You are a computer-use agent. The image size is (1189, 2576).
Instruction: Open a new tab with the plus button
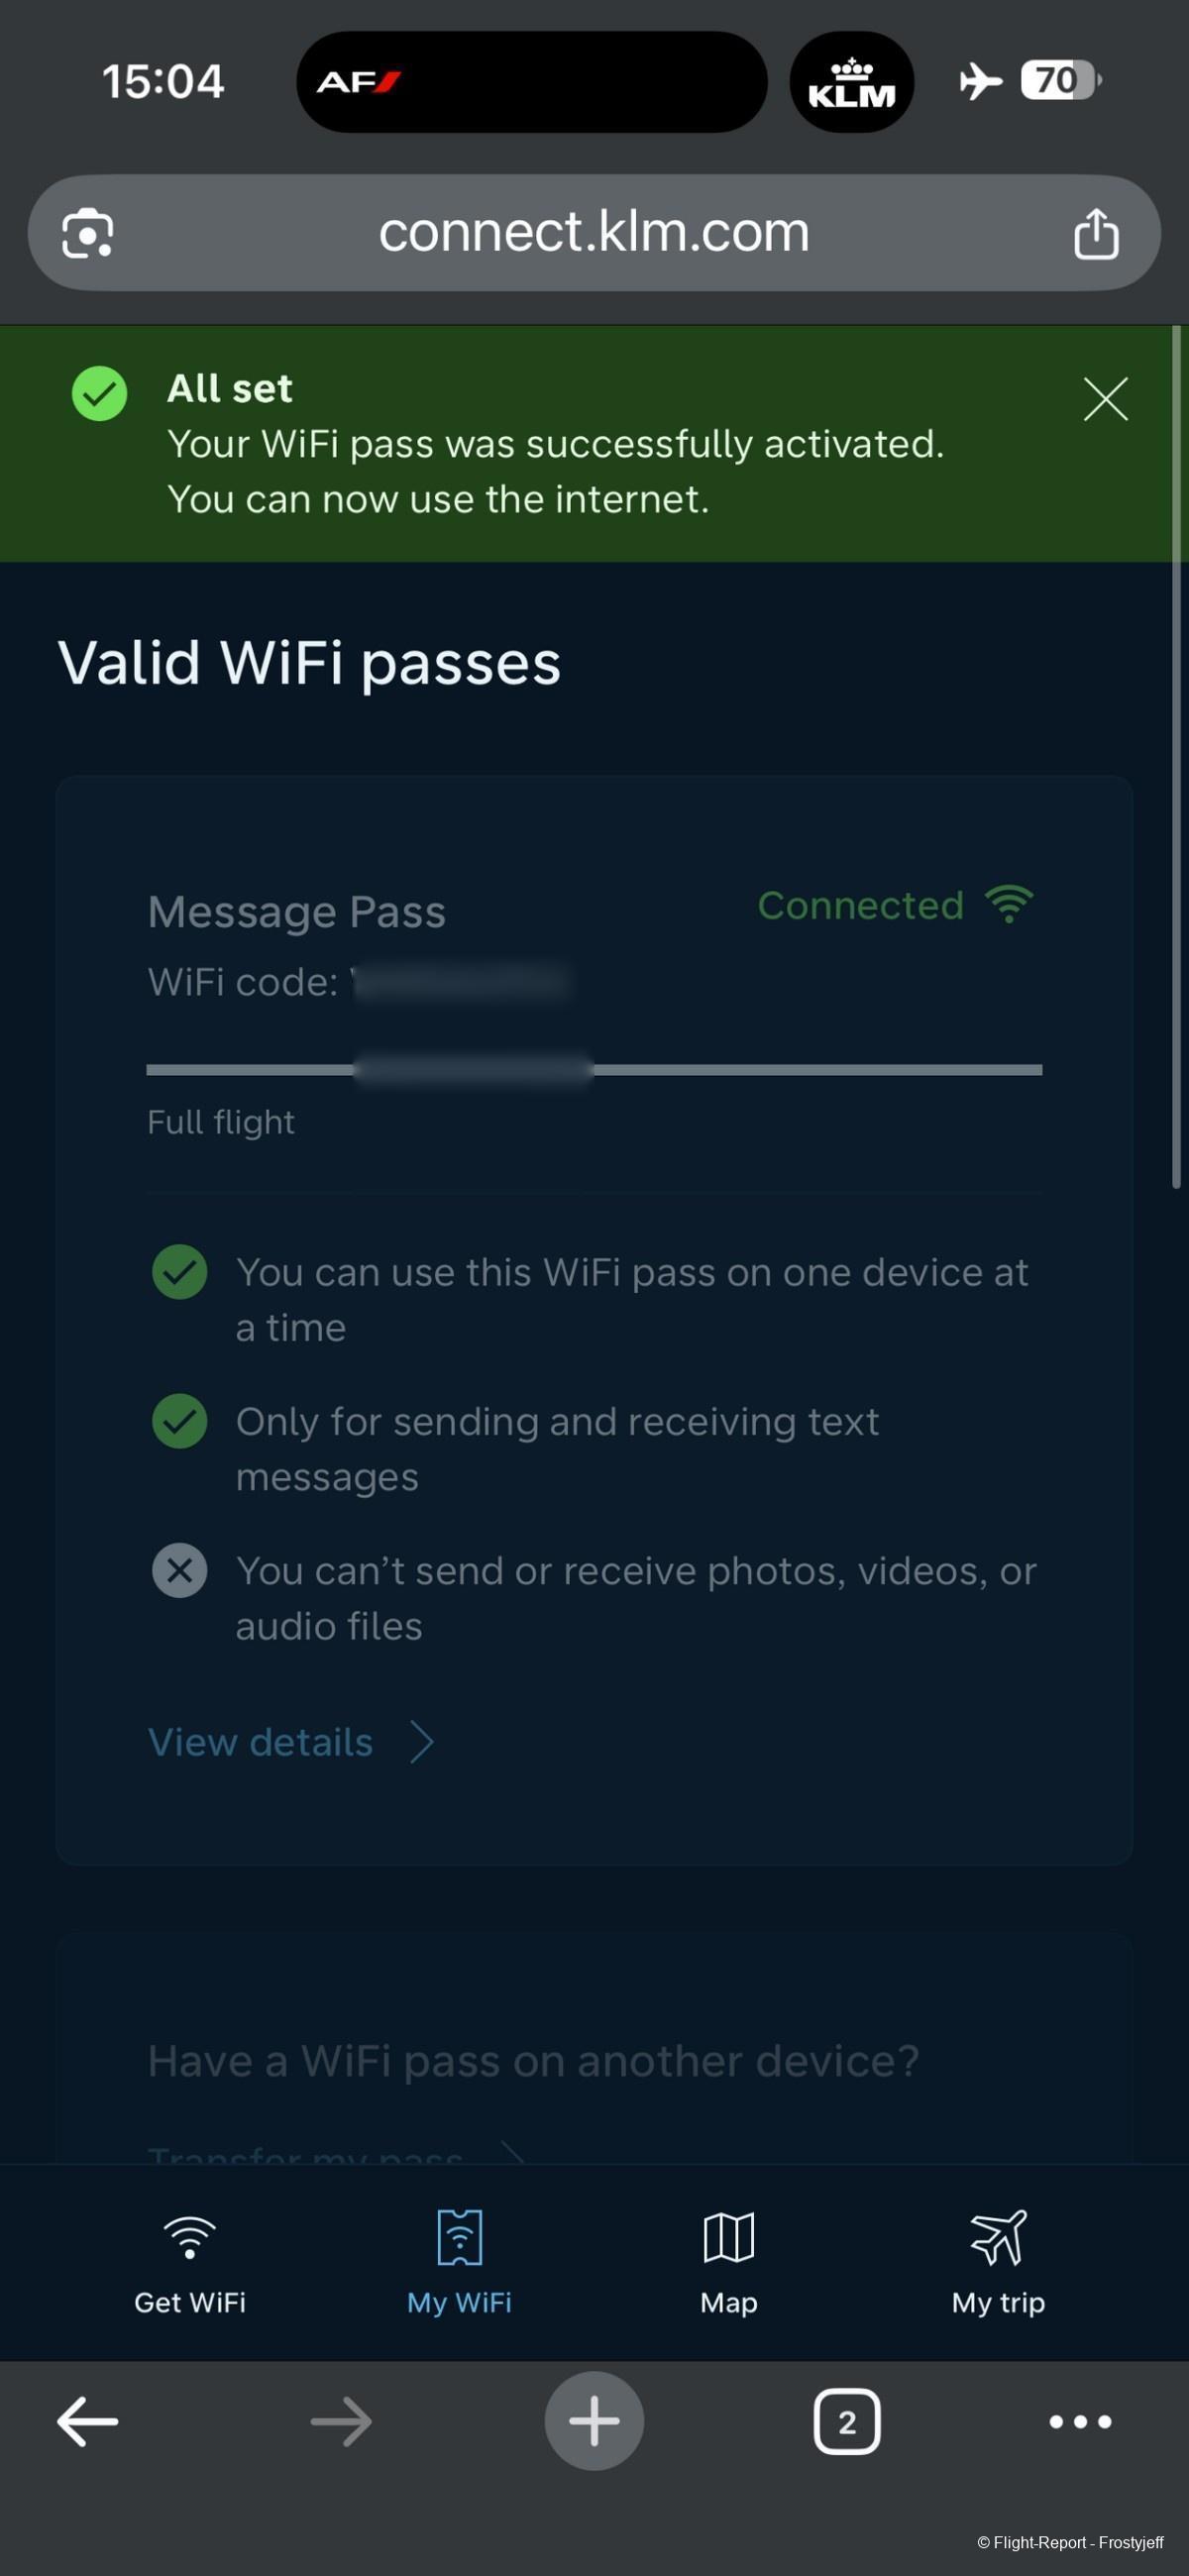(x=594, y=2421)
